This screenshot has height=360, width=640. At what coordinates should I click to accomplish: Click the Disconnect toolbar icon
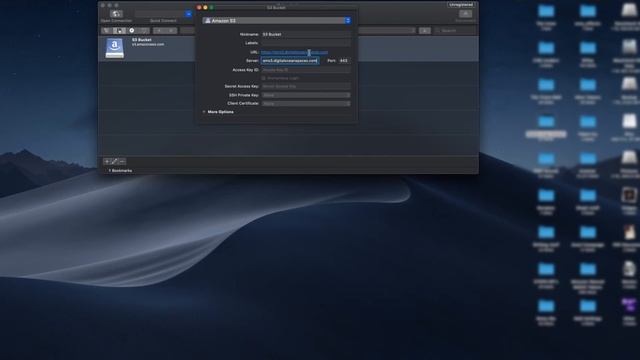pos(465,14)
